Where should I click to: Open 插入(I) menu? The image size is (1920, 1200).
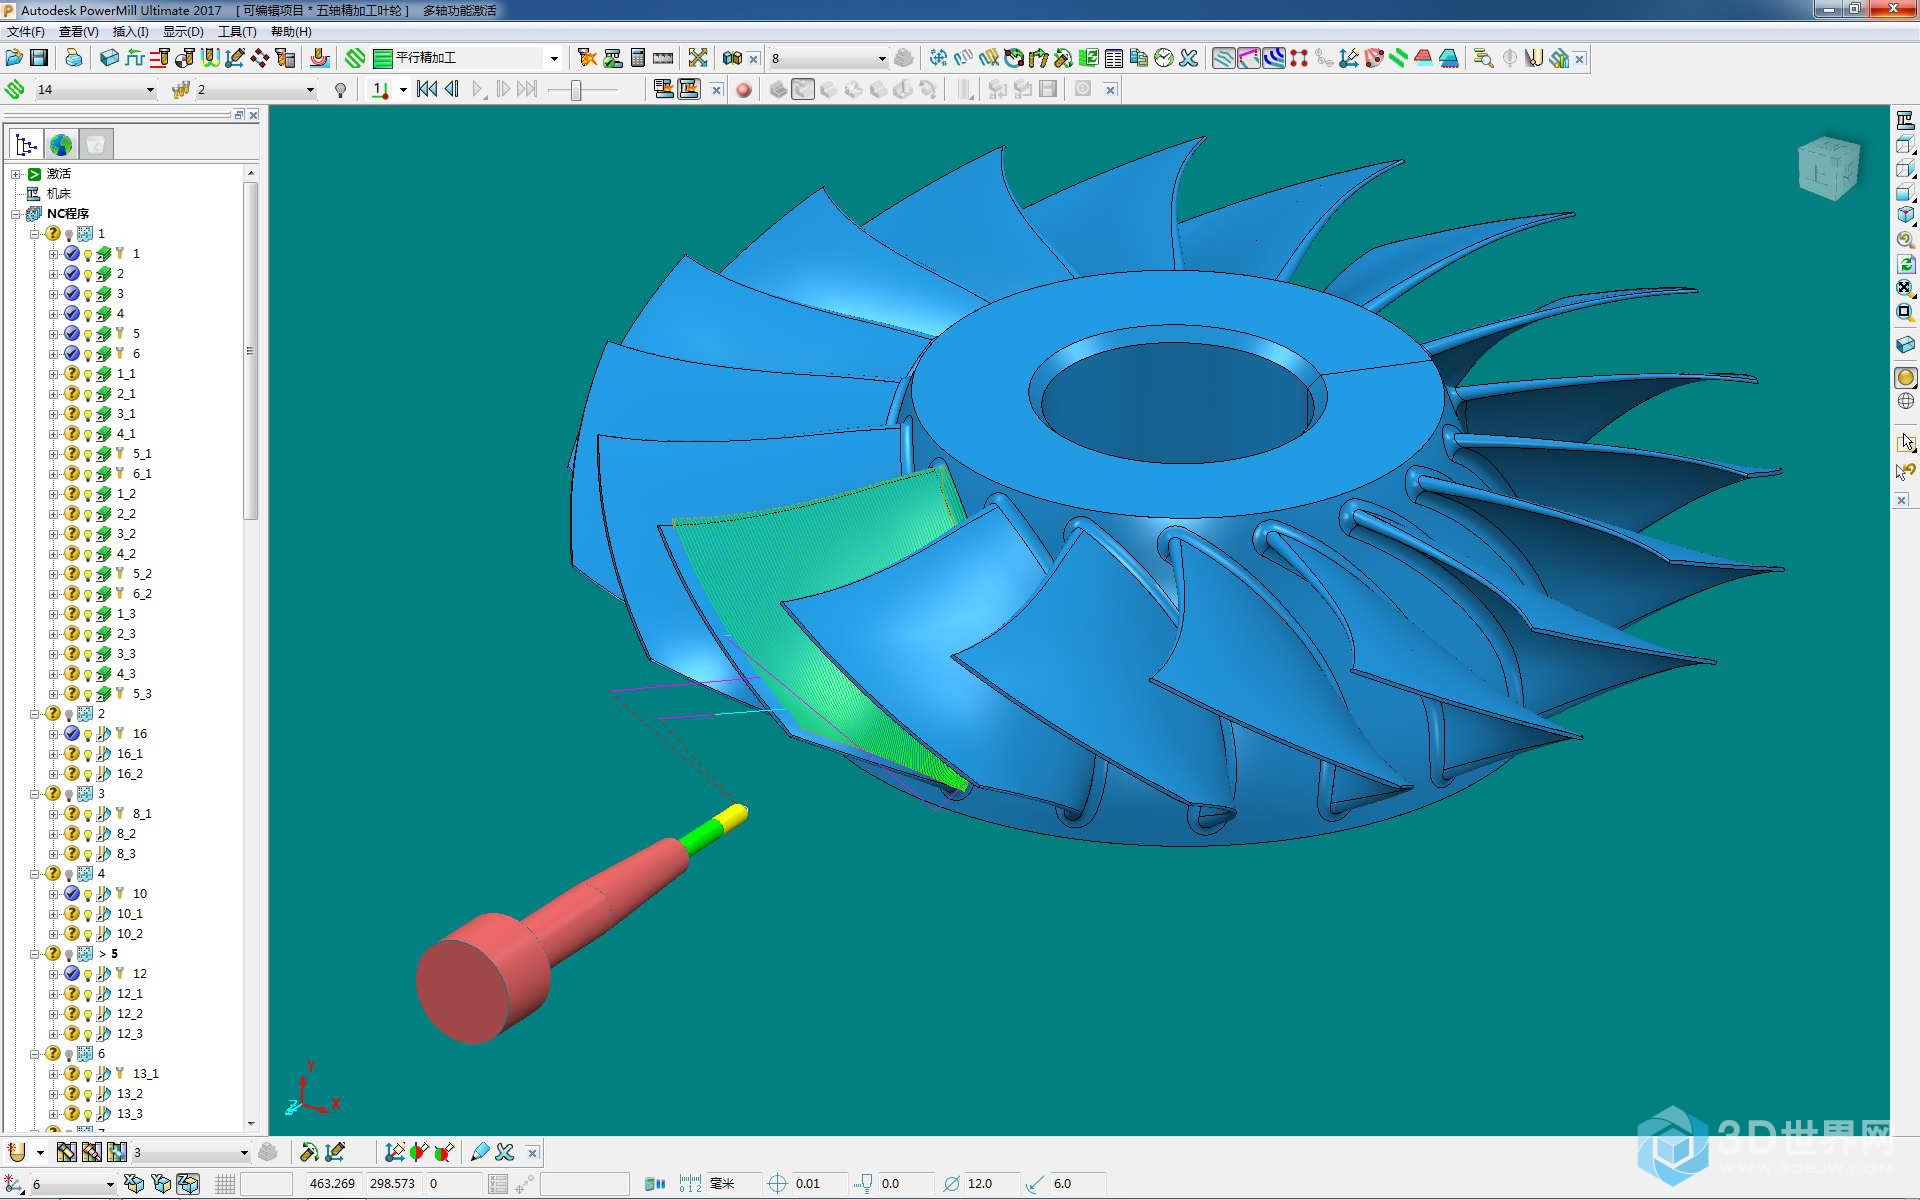130,32
